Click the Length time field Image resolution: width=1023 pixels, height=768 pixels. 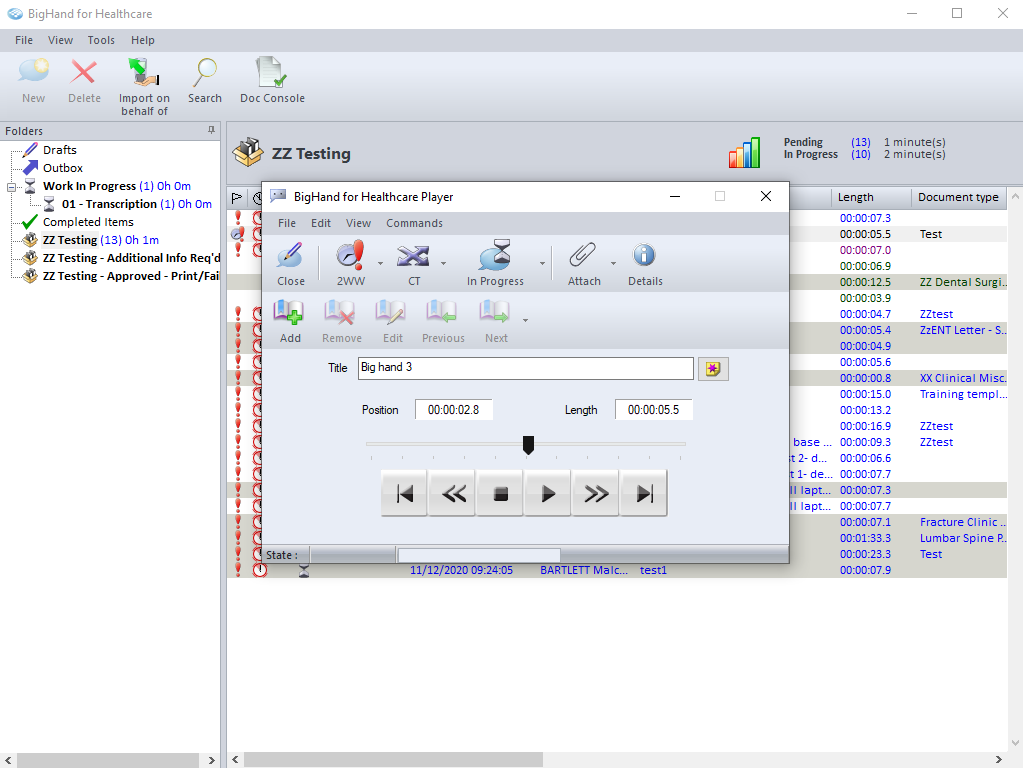[653, 410]
